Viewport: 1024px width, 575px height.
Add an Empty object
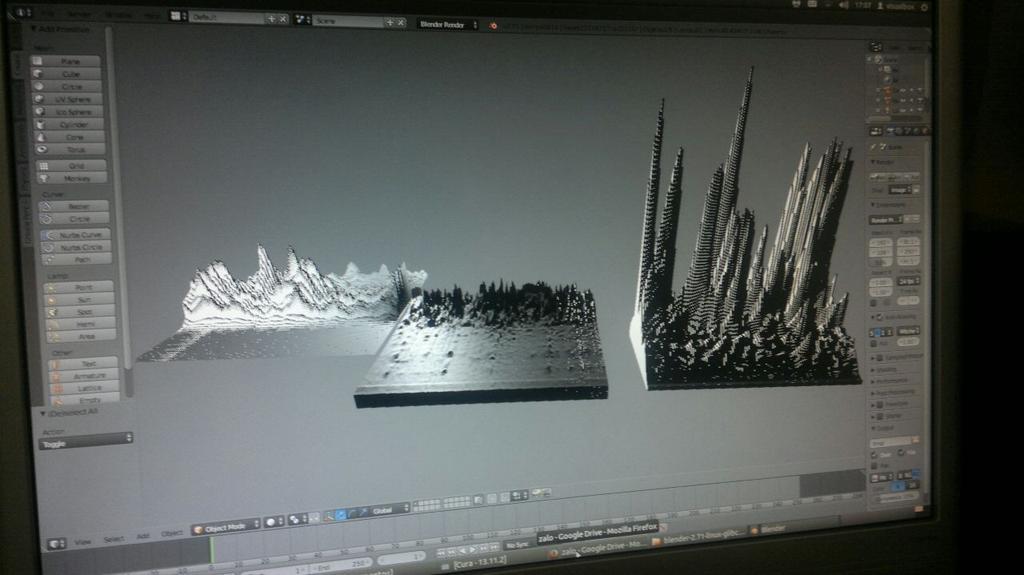(x=86, y=399)
